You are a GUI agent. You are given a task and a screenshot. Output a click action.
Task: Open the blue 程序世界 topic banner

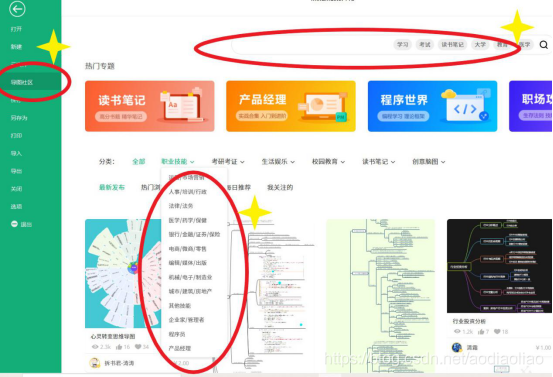coord(432,106)
